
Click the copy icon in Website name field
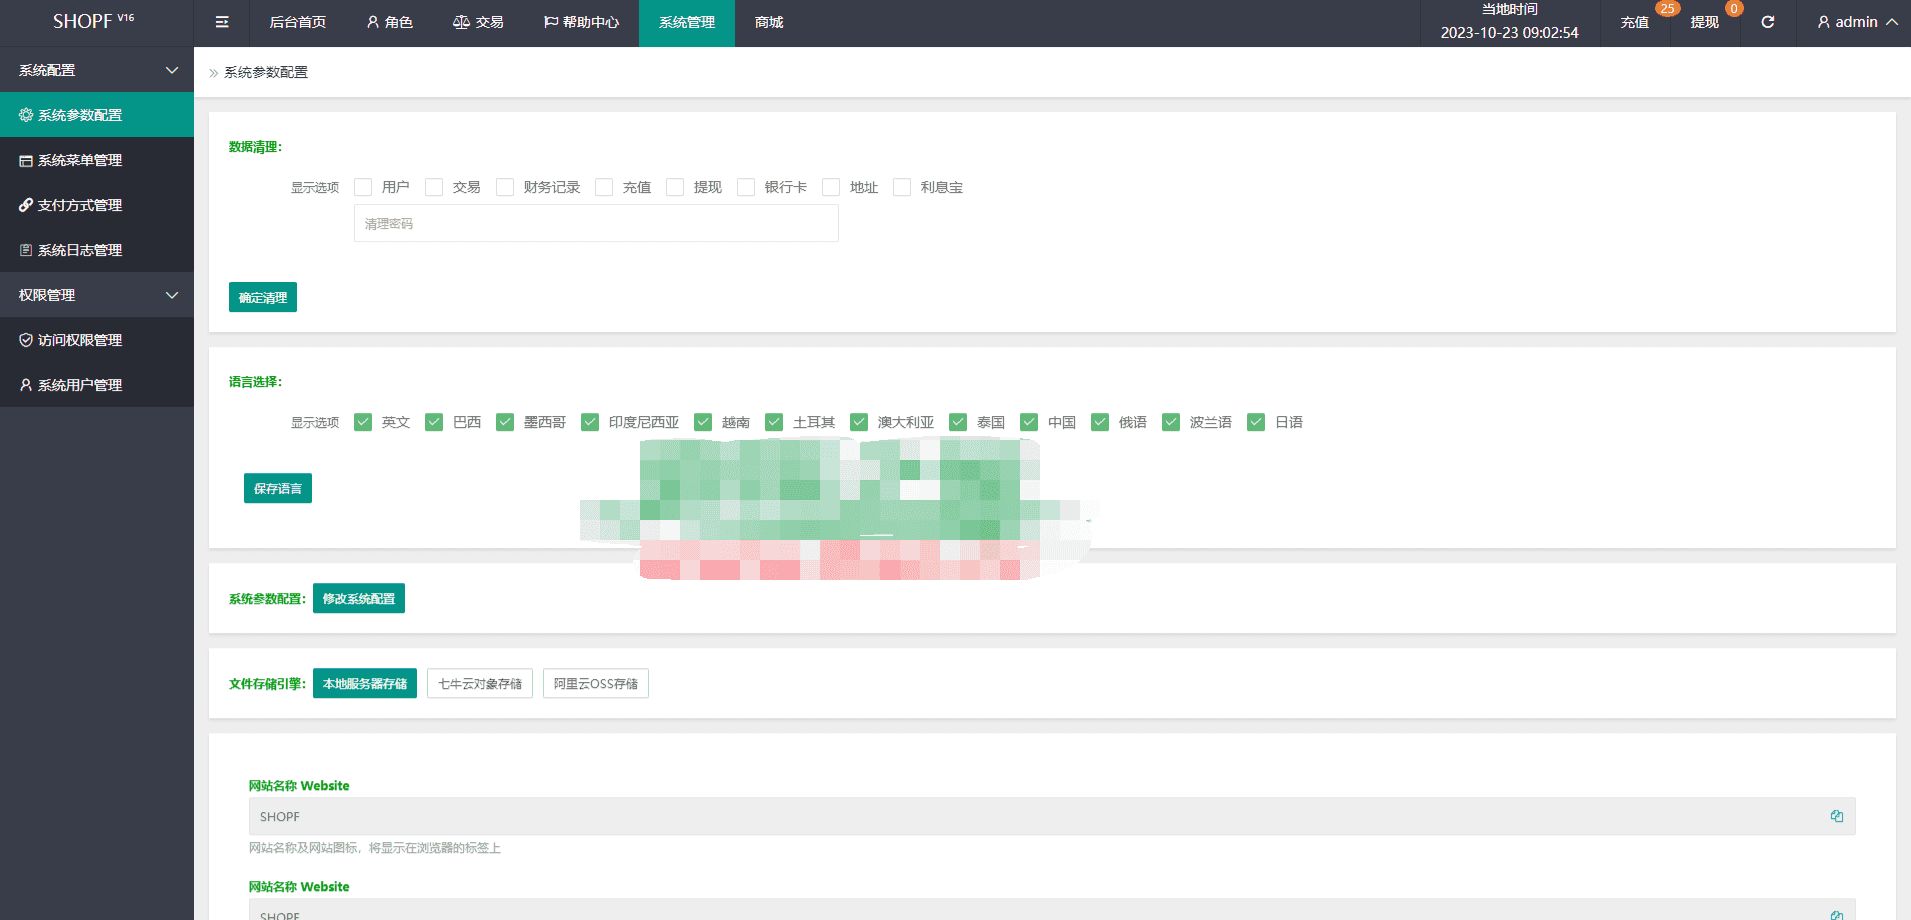click(x=1836, y=816)
